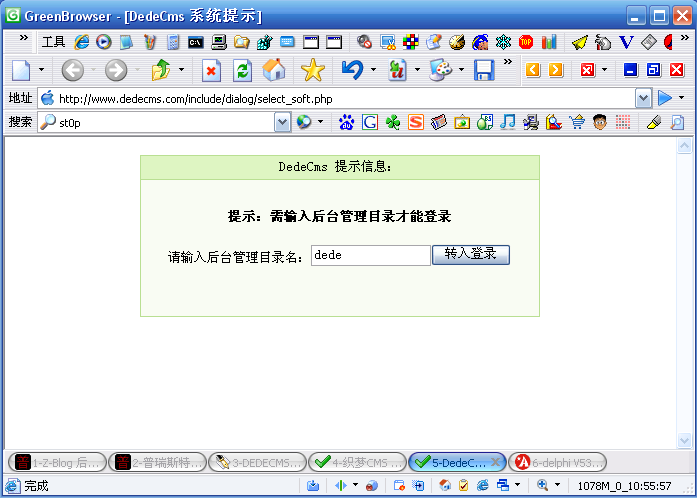Click the home icon in the status bar
The image size is (697, 498).
[445, 485]
